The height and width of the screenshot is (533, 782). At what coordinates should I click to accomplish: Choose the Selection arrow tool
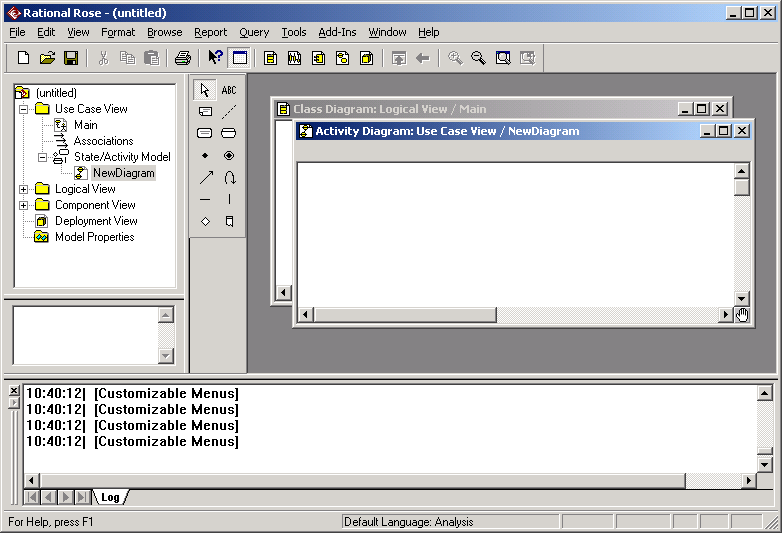205,90
